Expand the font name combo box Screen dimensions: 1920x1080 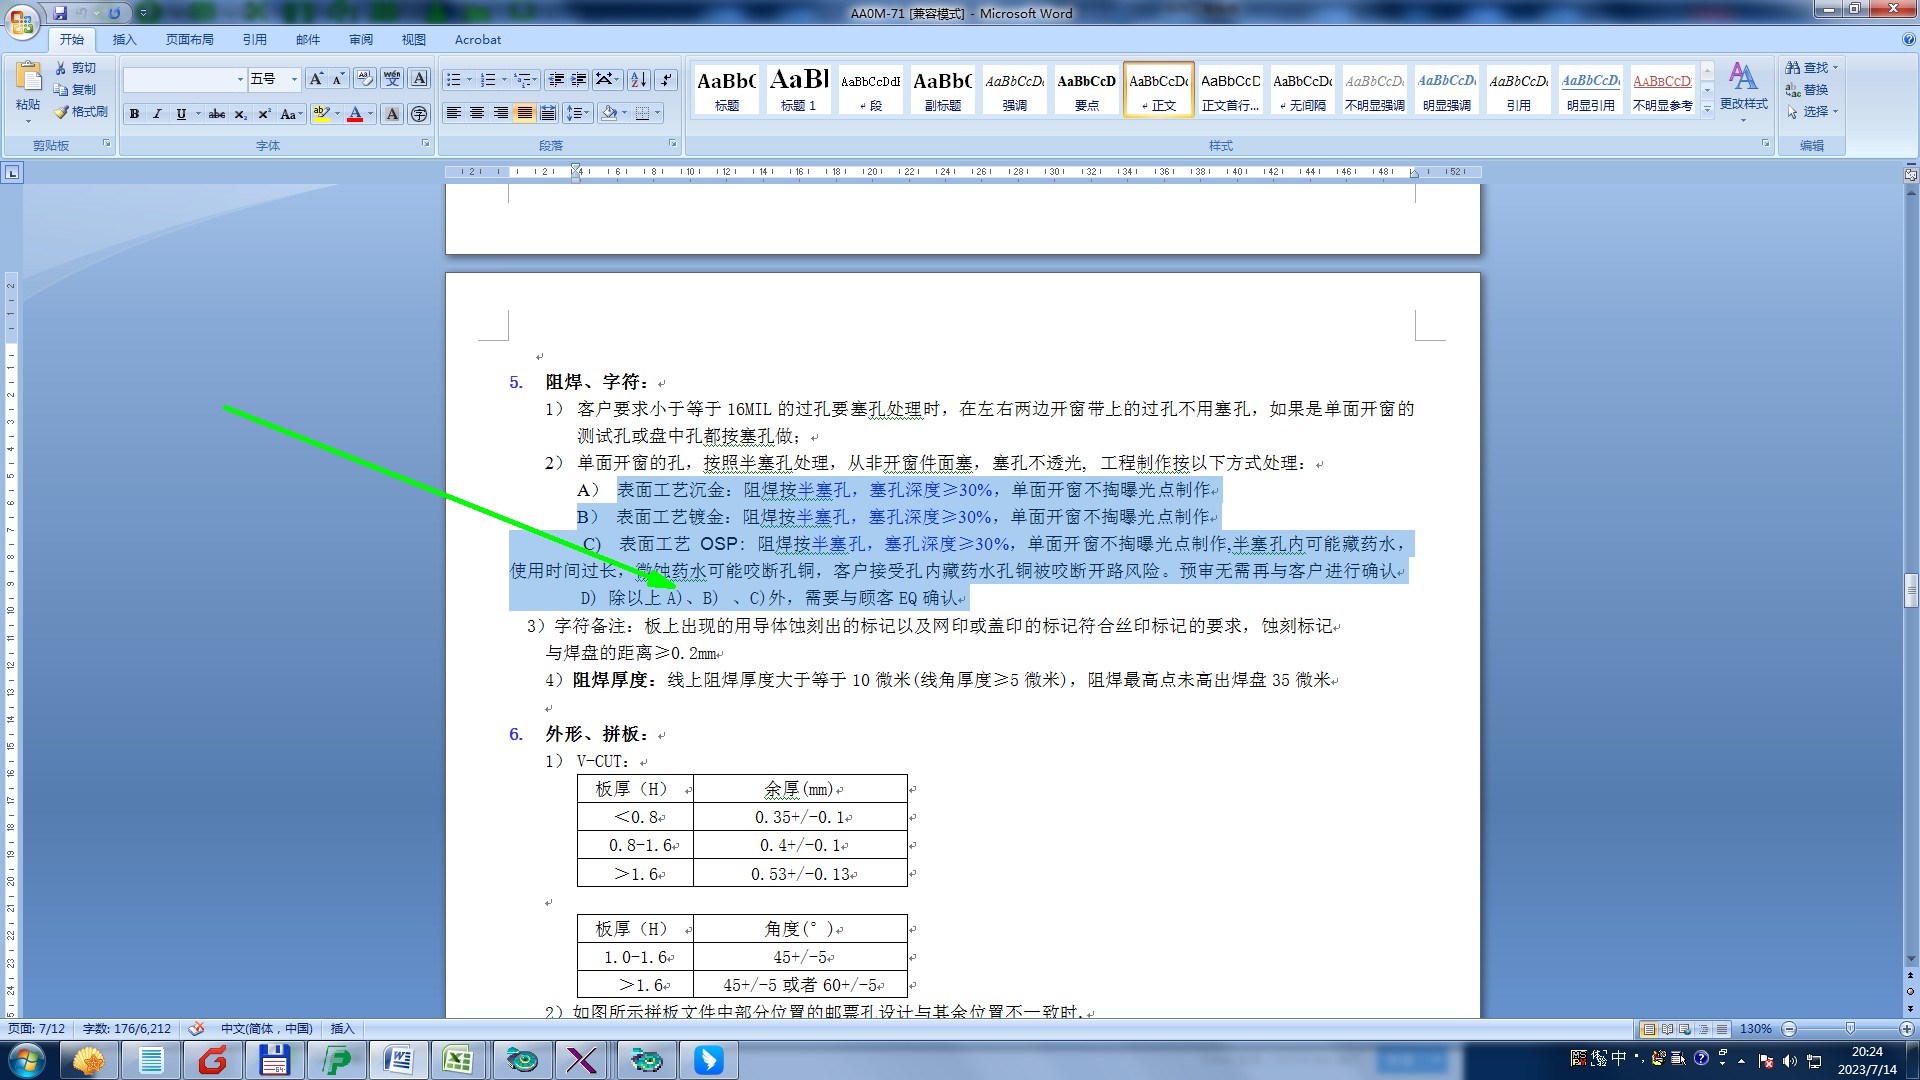pos(240,79)
